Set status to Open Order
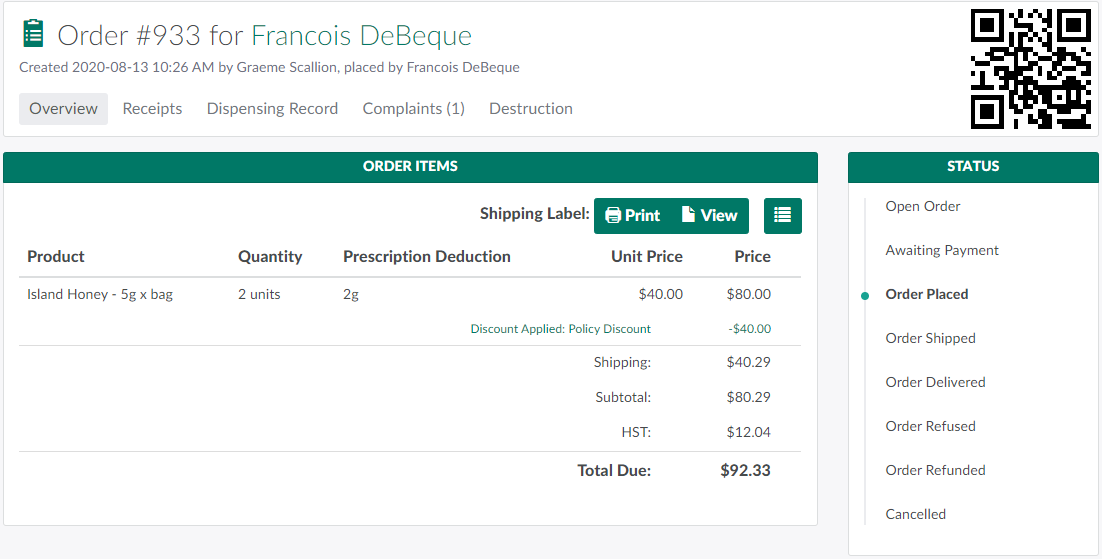This screenshot has height=559, width=1102. [x=922, y=207]
